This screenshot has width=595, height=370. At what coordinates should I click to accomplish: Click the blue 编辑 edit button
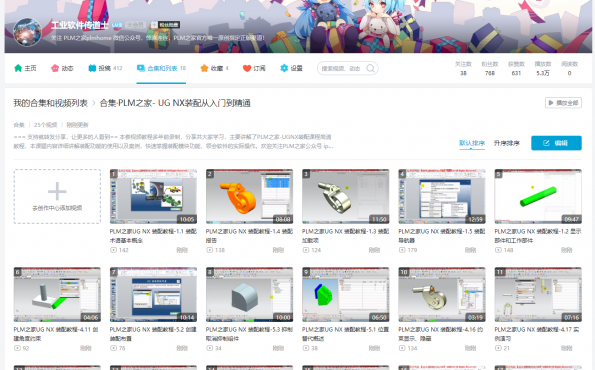tap(556, 143)
